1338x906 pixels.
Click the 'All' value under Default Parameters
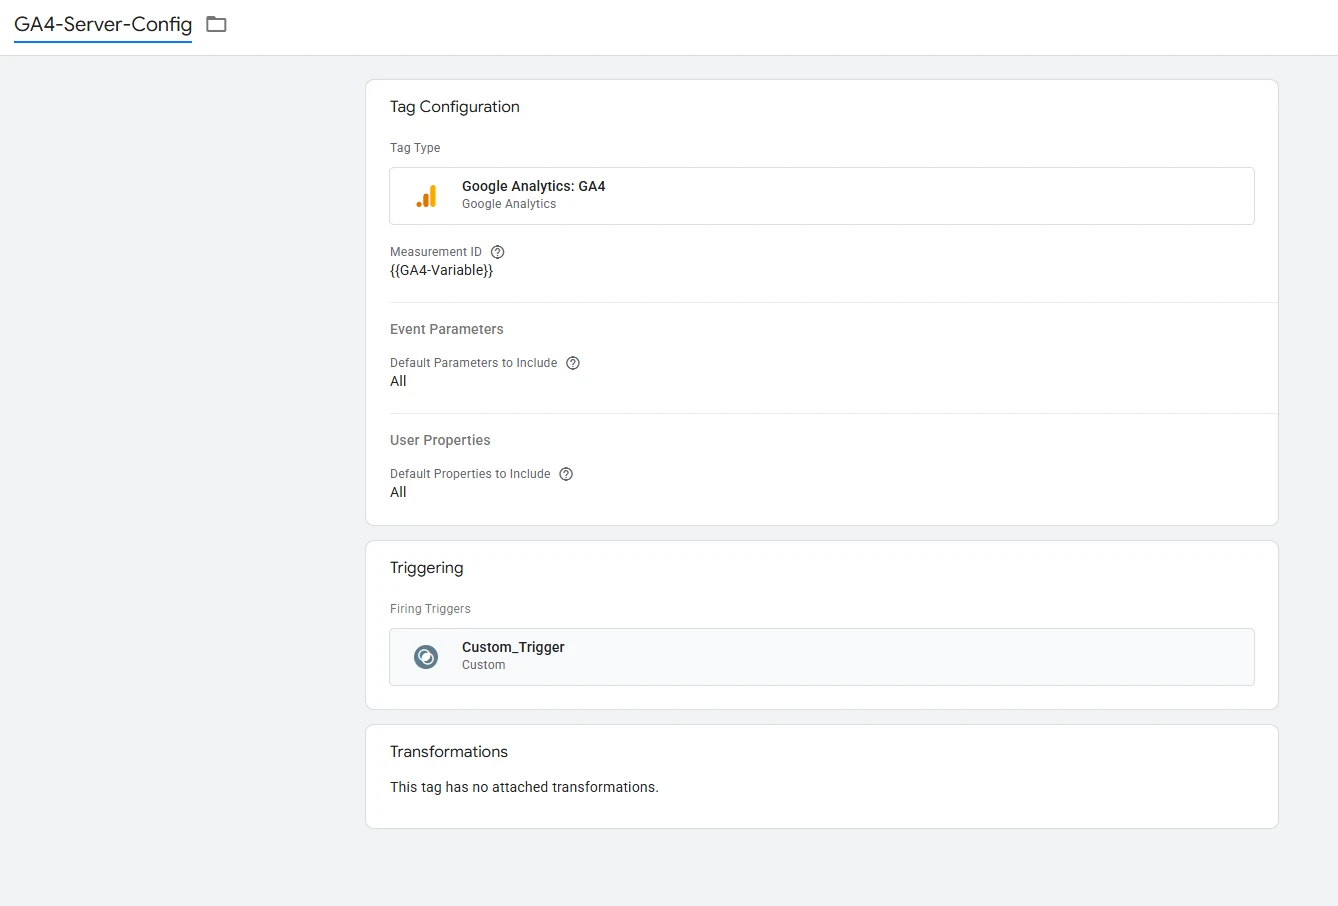[x=398, y=381]
